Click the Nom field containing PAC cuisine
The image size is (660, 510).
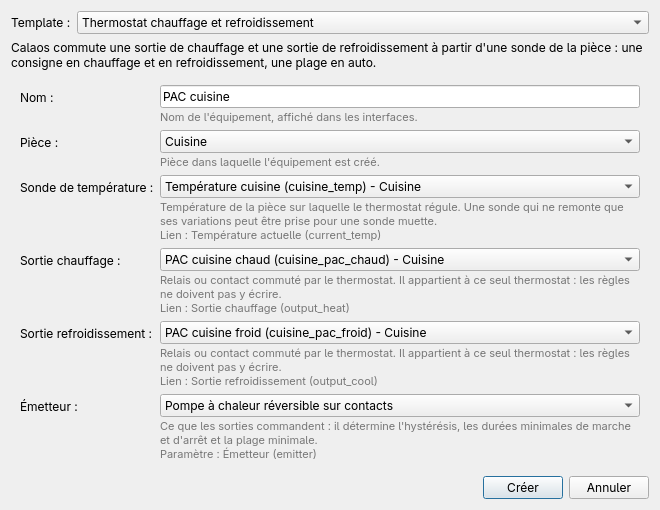point(399,97)
